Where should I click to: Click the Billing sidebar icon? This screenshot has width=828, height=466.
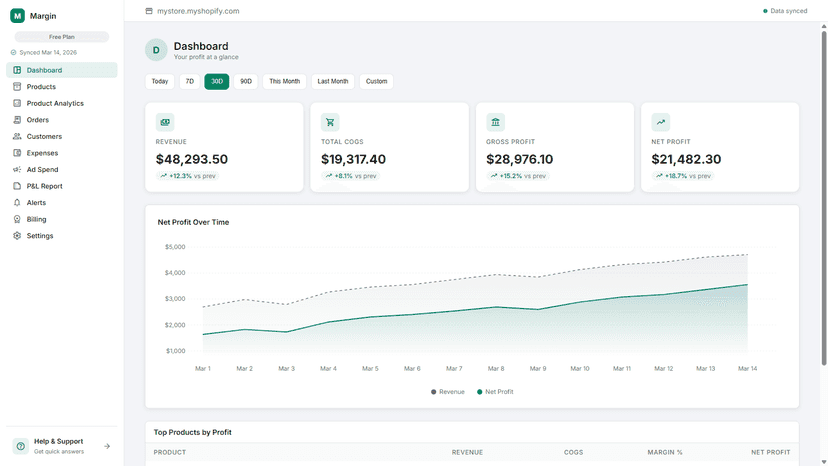(x=17, y=219)
